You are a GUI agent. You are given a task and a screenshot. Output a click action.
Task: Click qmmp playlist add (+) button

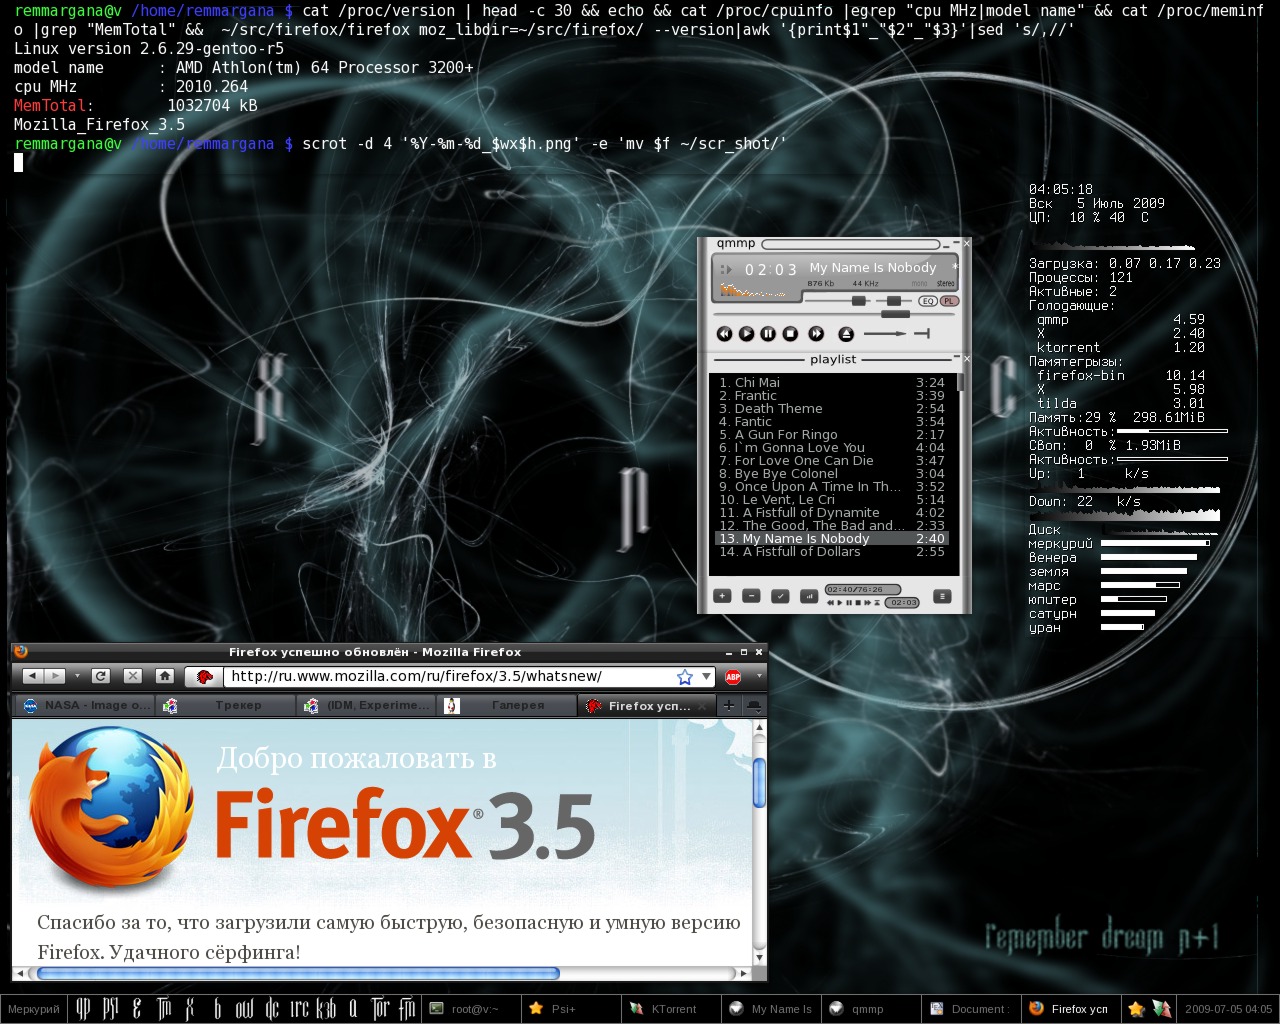click(x=722, y=596)
